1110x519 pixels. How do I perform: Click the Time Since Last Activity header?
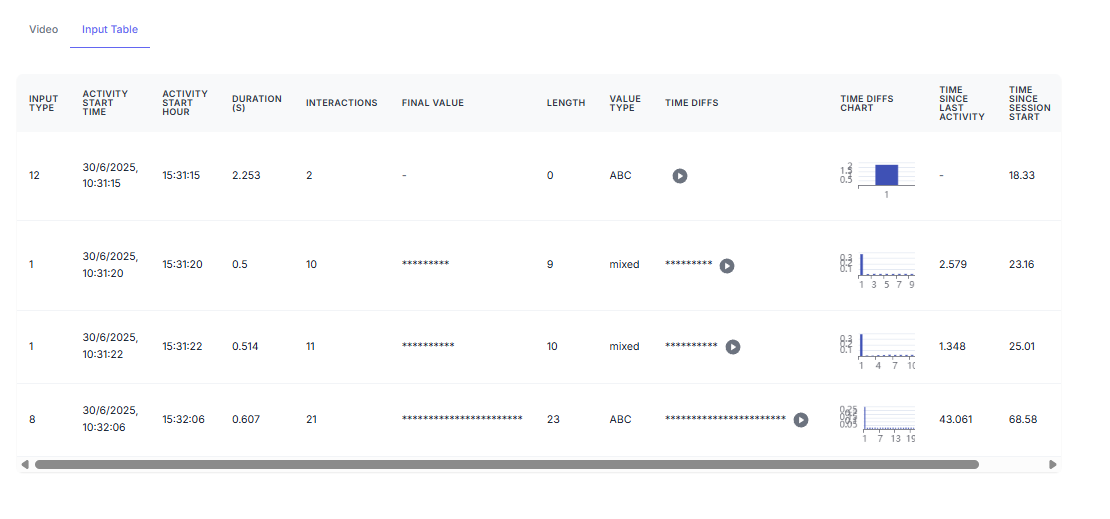[x=962, y=103]
